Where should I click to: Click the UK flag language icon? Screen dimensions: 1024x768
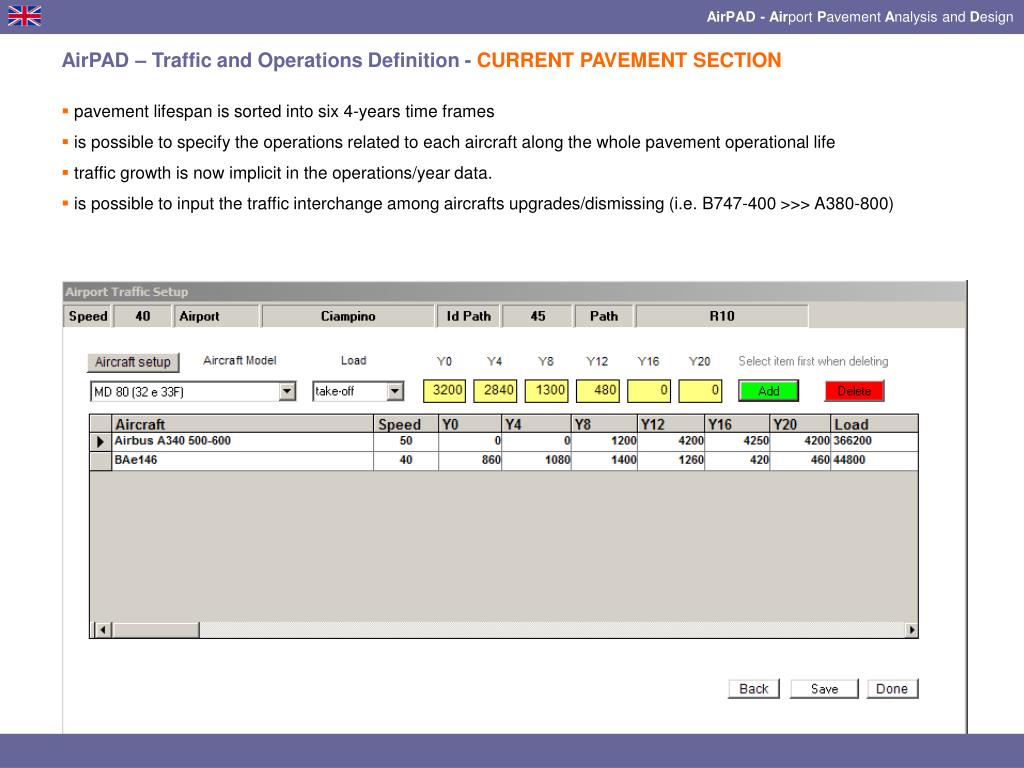(25, 16)
